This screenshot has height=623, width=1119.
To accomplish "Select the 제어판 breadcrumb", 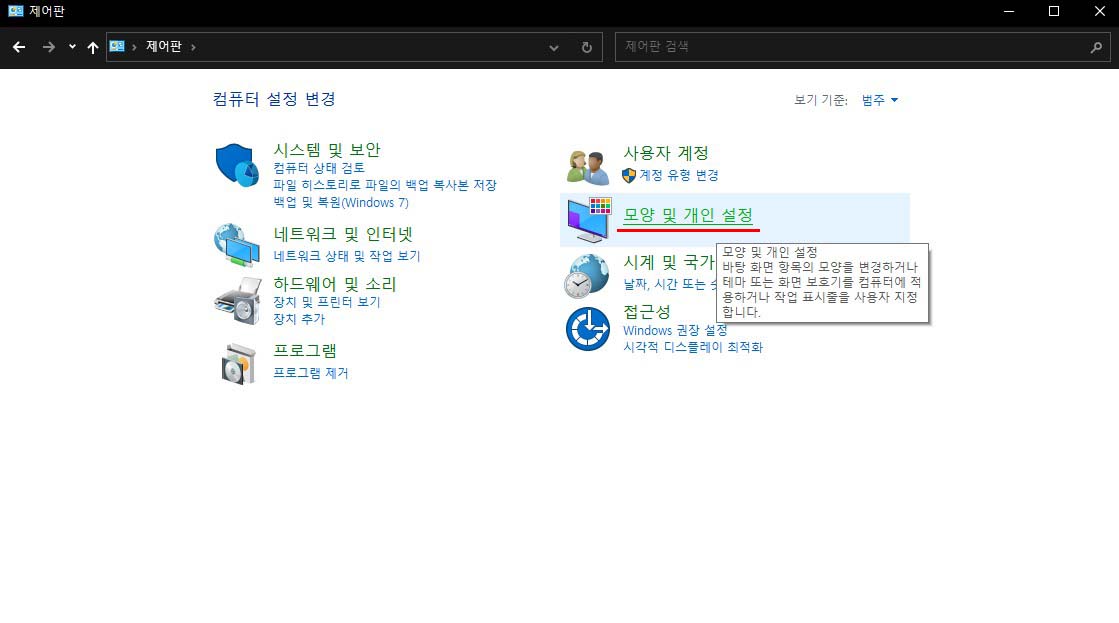I will tap(164, 46).
